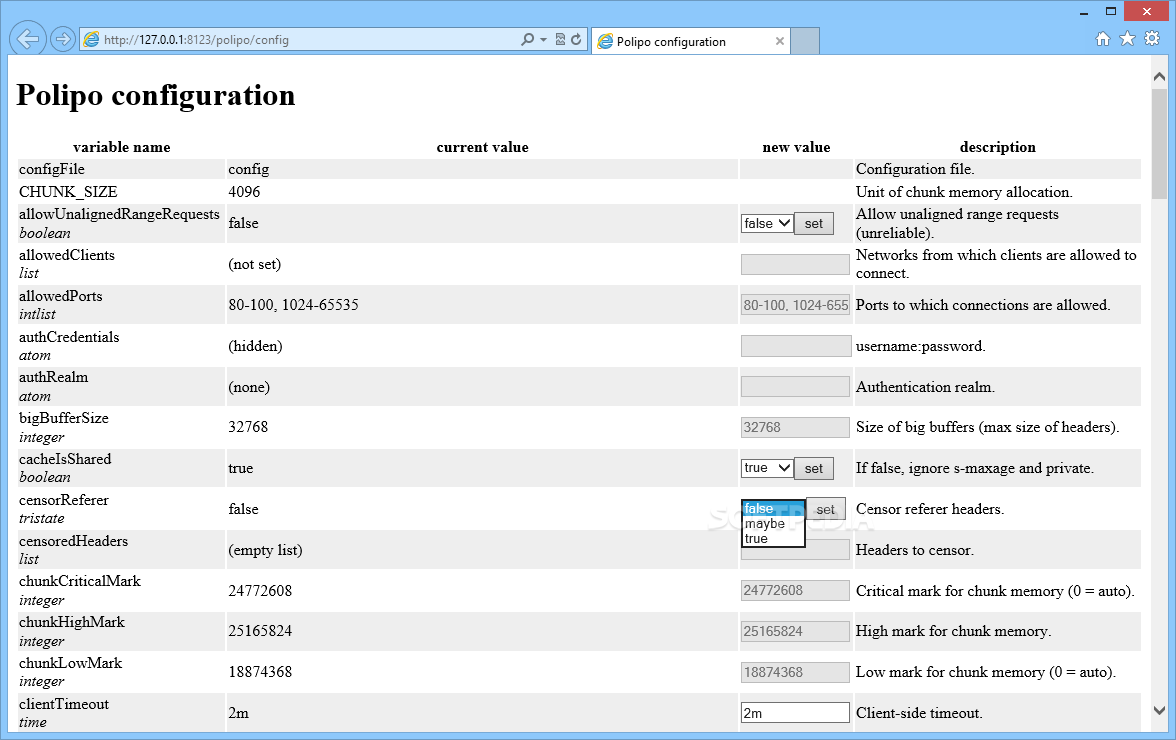The width and height of the screenshot is (1176, 740).
Task: Open the allowUnalignedRangeRequests dropdown
Action: pos(767,223)
